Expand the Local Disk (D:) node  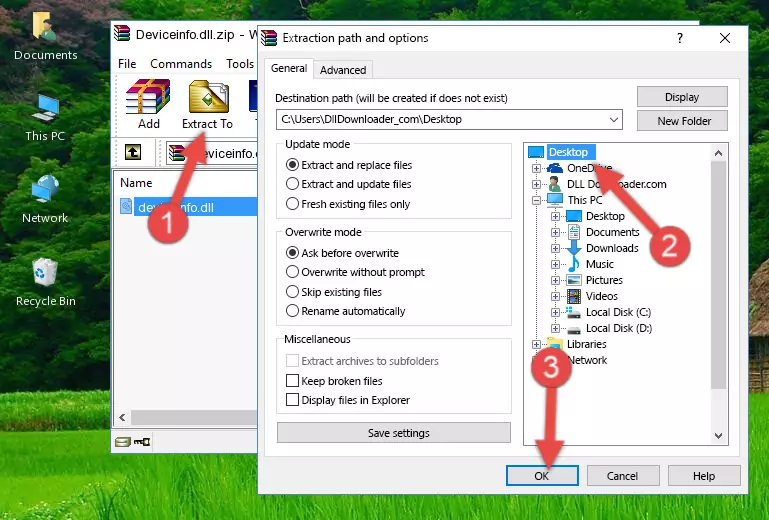(555, 328)
